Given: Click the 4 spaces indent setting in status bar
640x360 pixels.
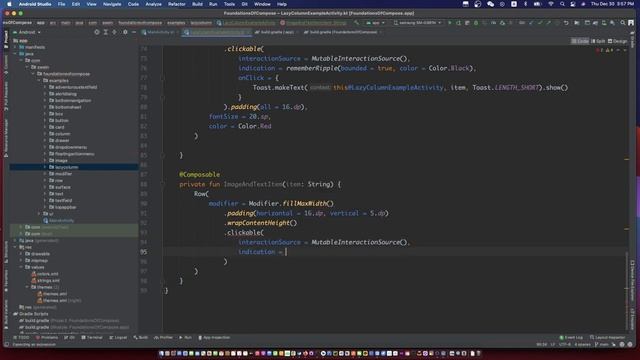Looking at the screenshot, I should tap(582, 344).
